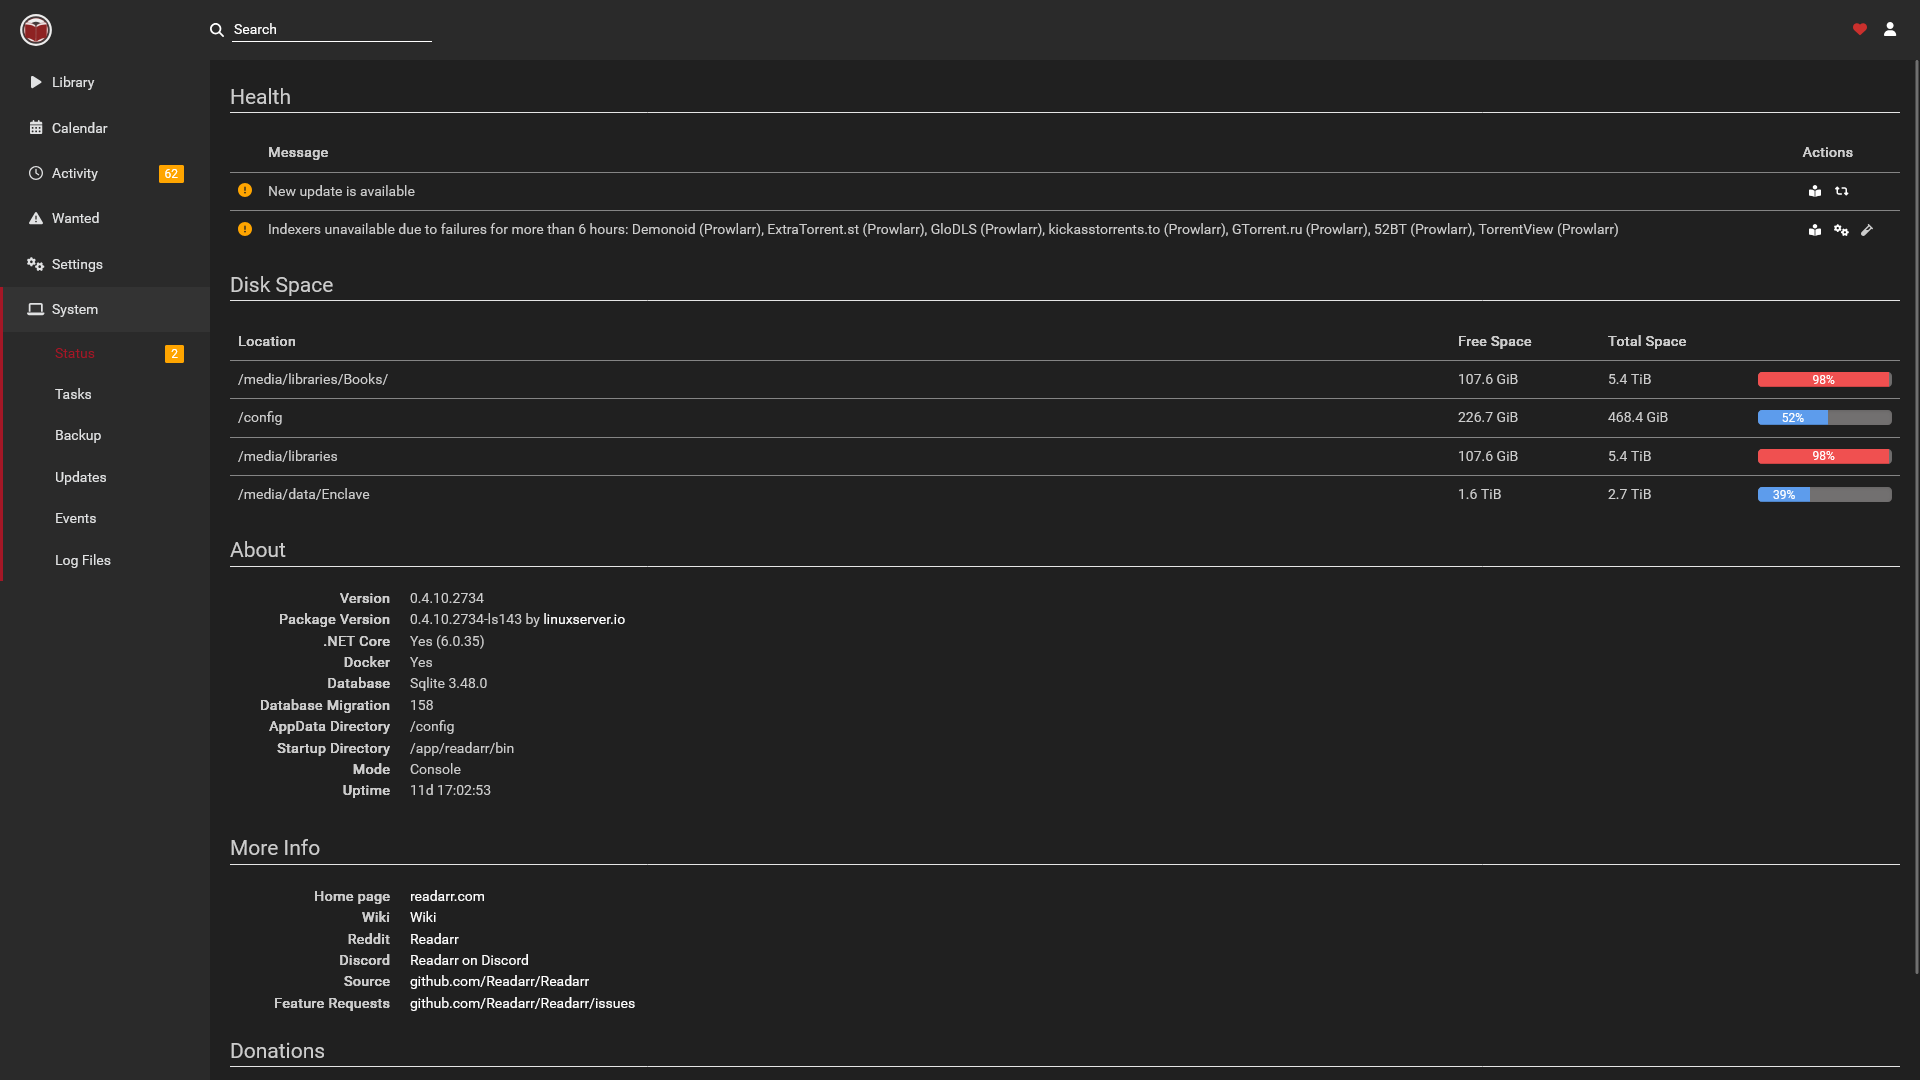The width and height of the screenshot is (1920, 1080).
Task: Click the Donations section heading
Action: [277, 1051]
